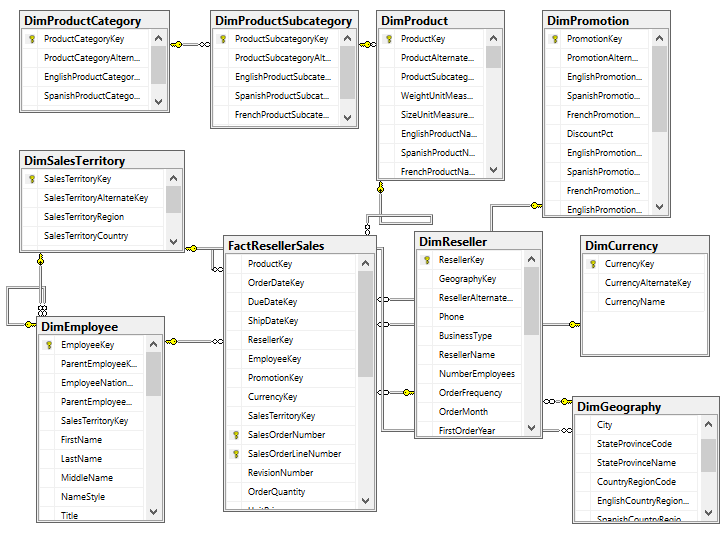The width and height of the screenshot is (728, 534).
Task: Select the Phone column in DimReseller
Action: [469, 317]
